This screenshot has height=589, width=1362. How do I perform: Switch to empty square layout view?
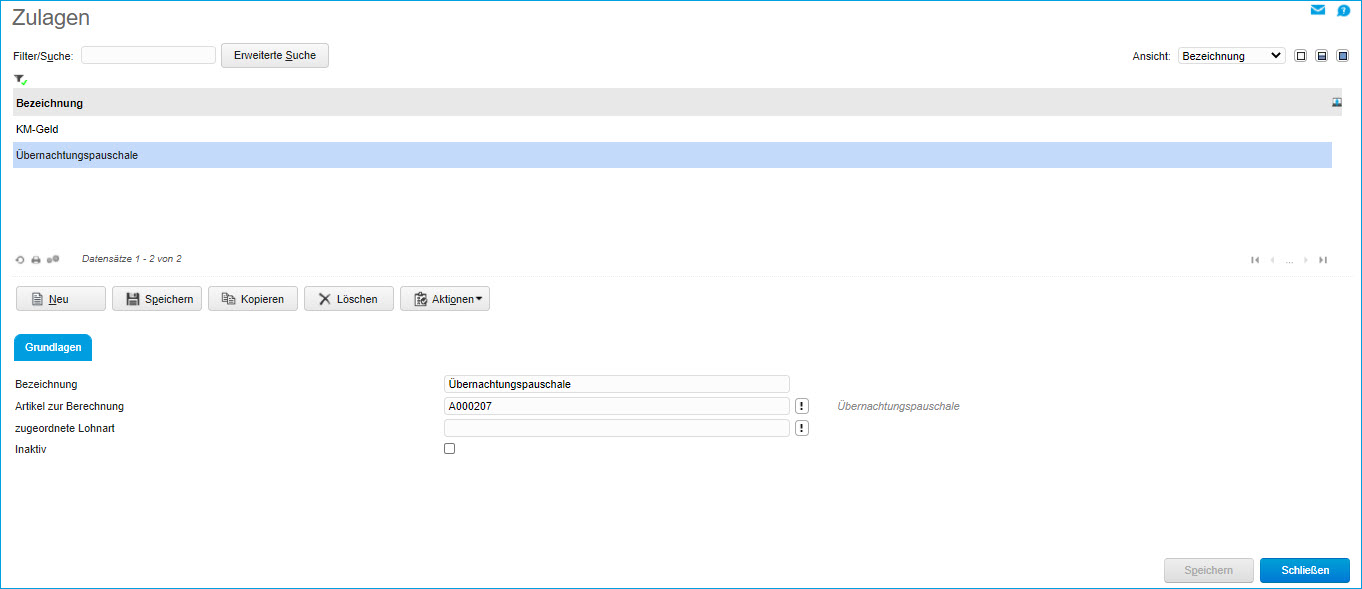pos(1301,56)
